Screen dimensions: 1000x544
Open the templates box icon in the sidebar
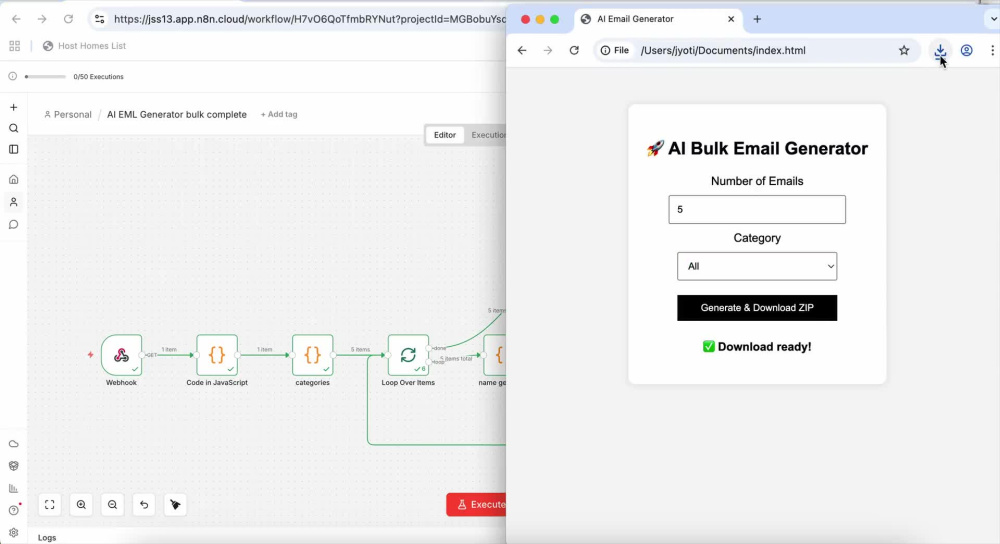[13, 466]
